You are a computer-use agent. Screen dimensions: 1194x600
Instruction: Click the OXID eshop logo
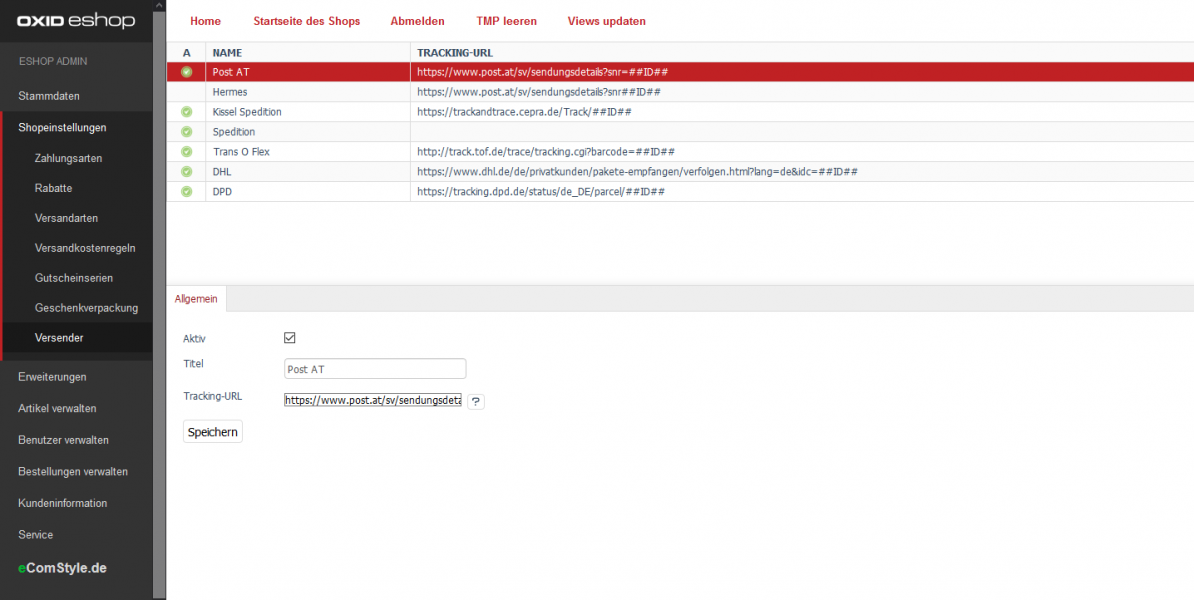[76, 21]
